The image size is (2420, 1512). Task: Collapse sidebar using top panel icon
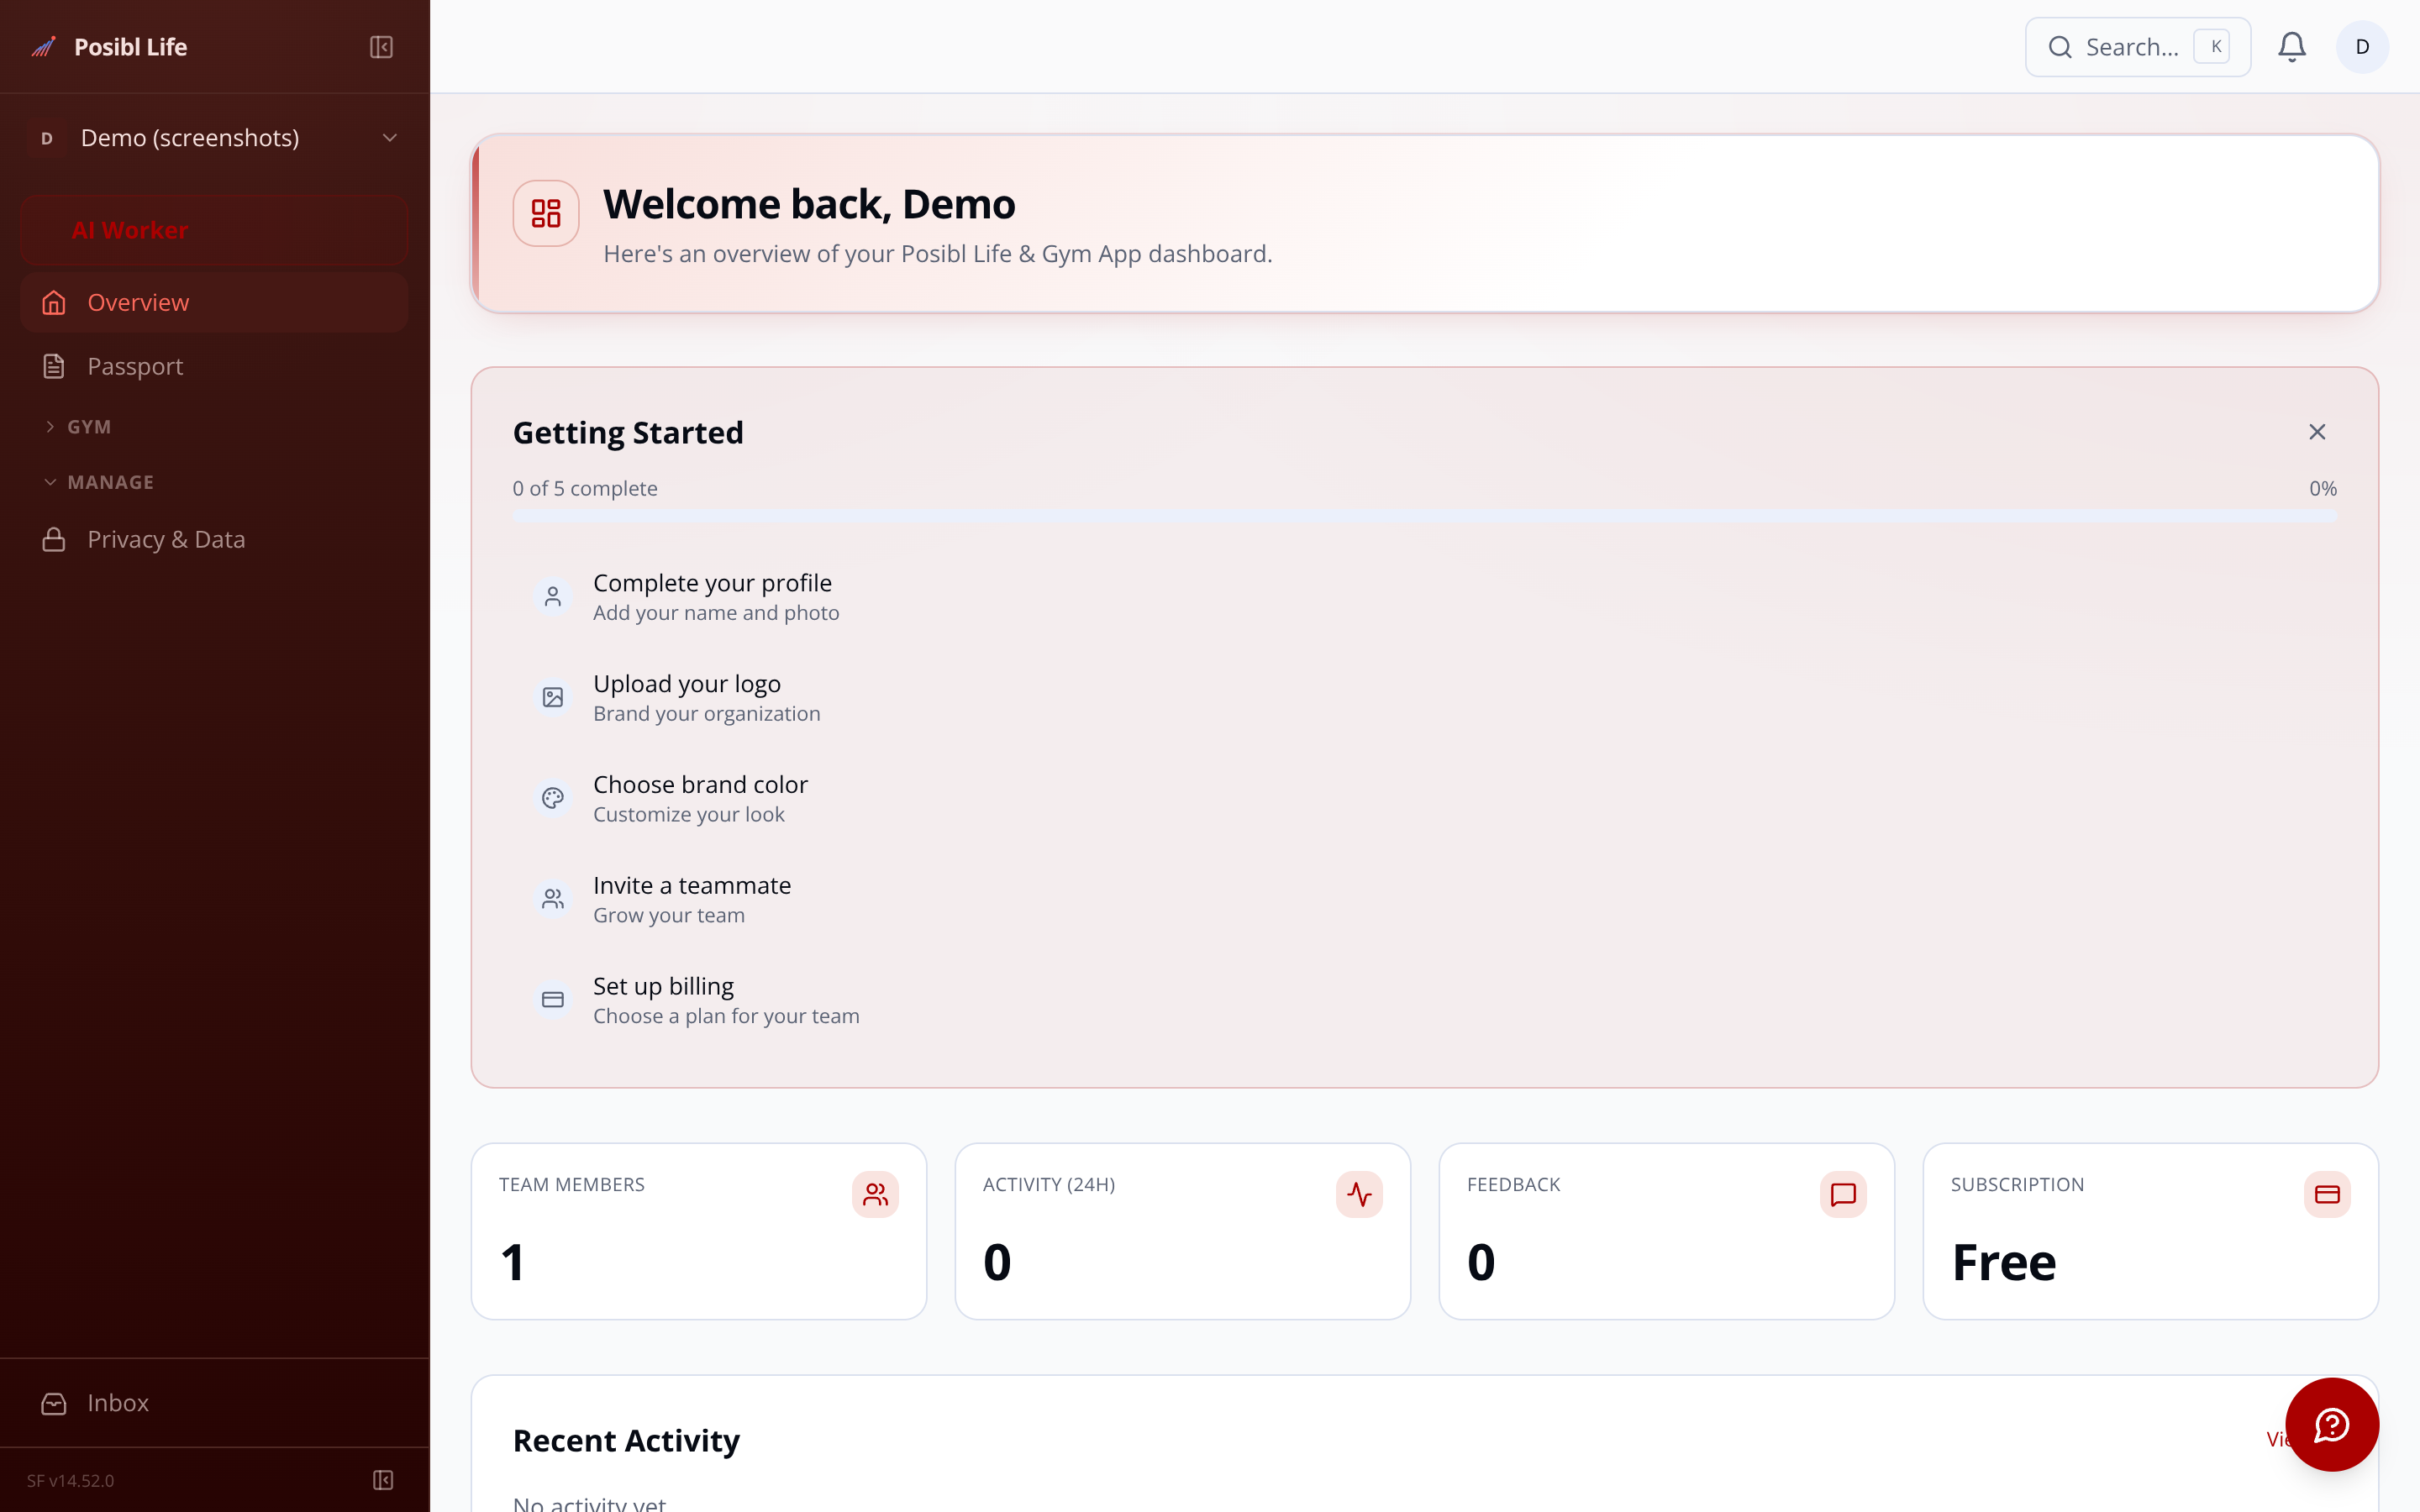tap(381, 47)
